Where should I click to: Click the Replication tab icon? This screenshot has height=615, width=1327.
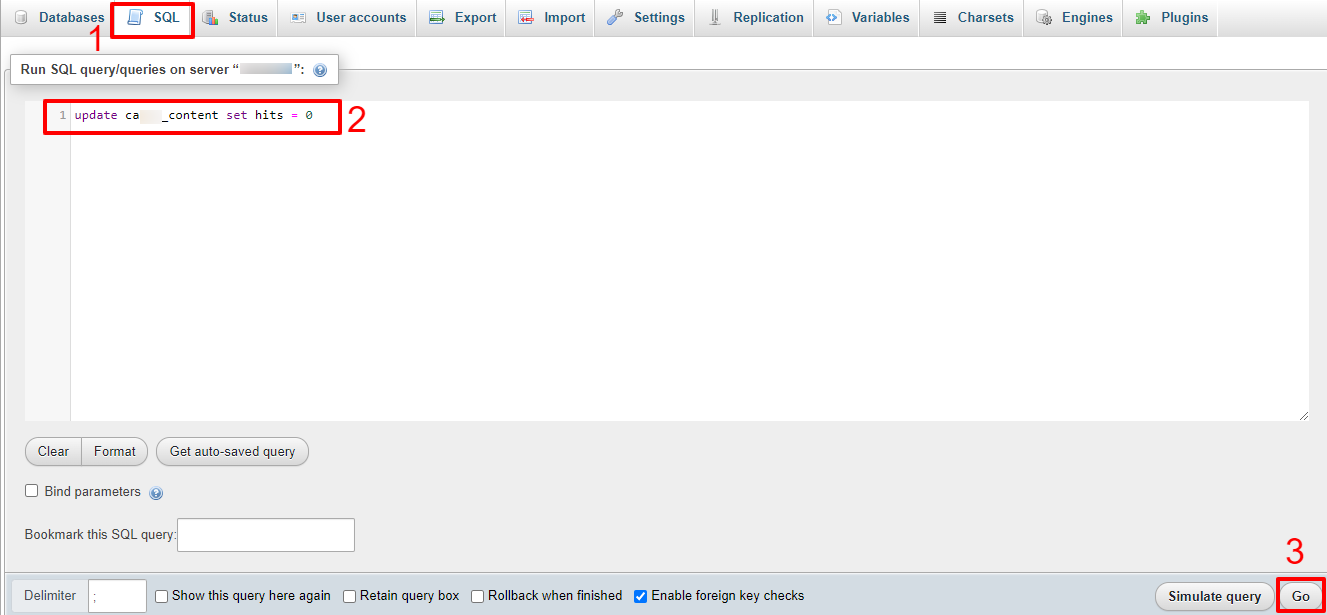click(714, 18)
